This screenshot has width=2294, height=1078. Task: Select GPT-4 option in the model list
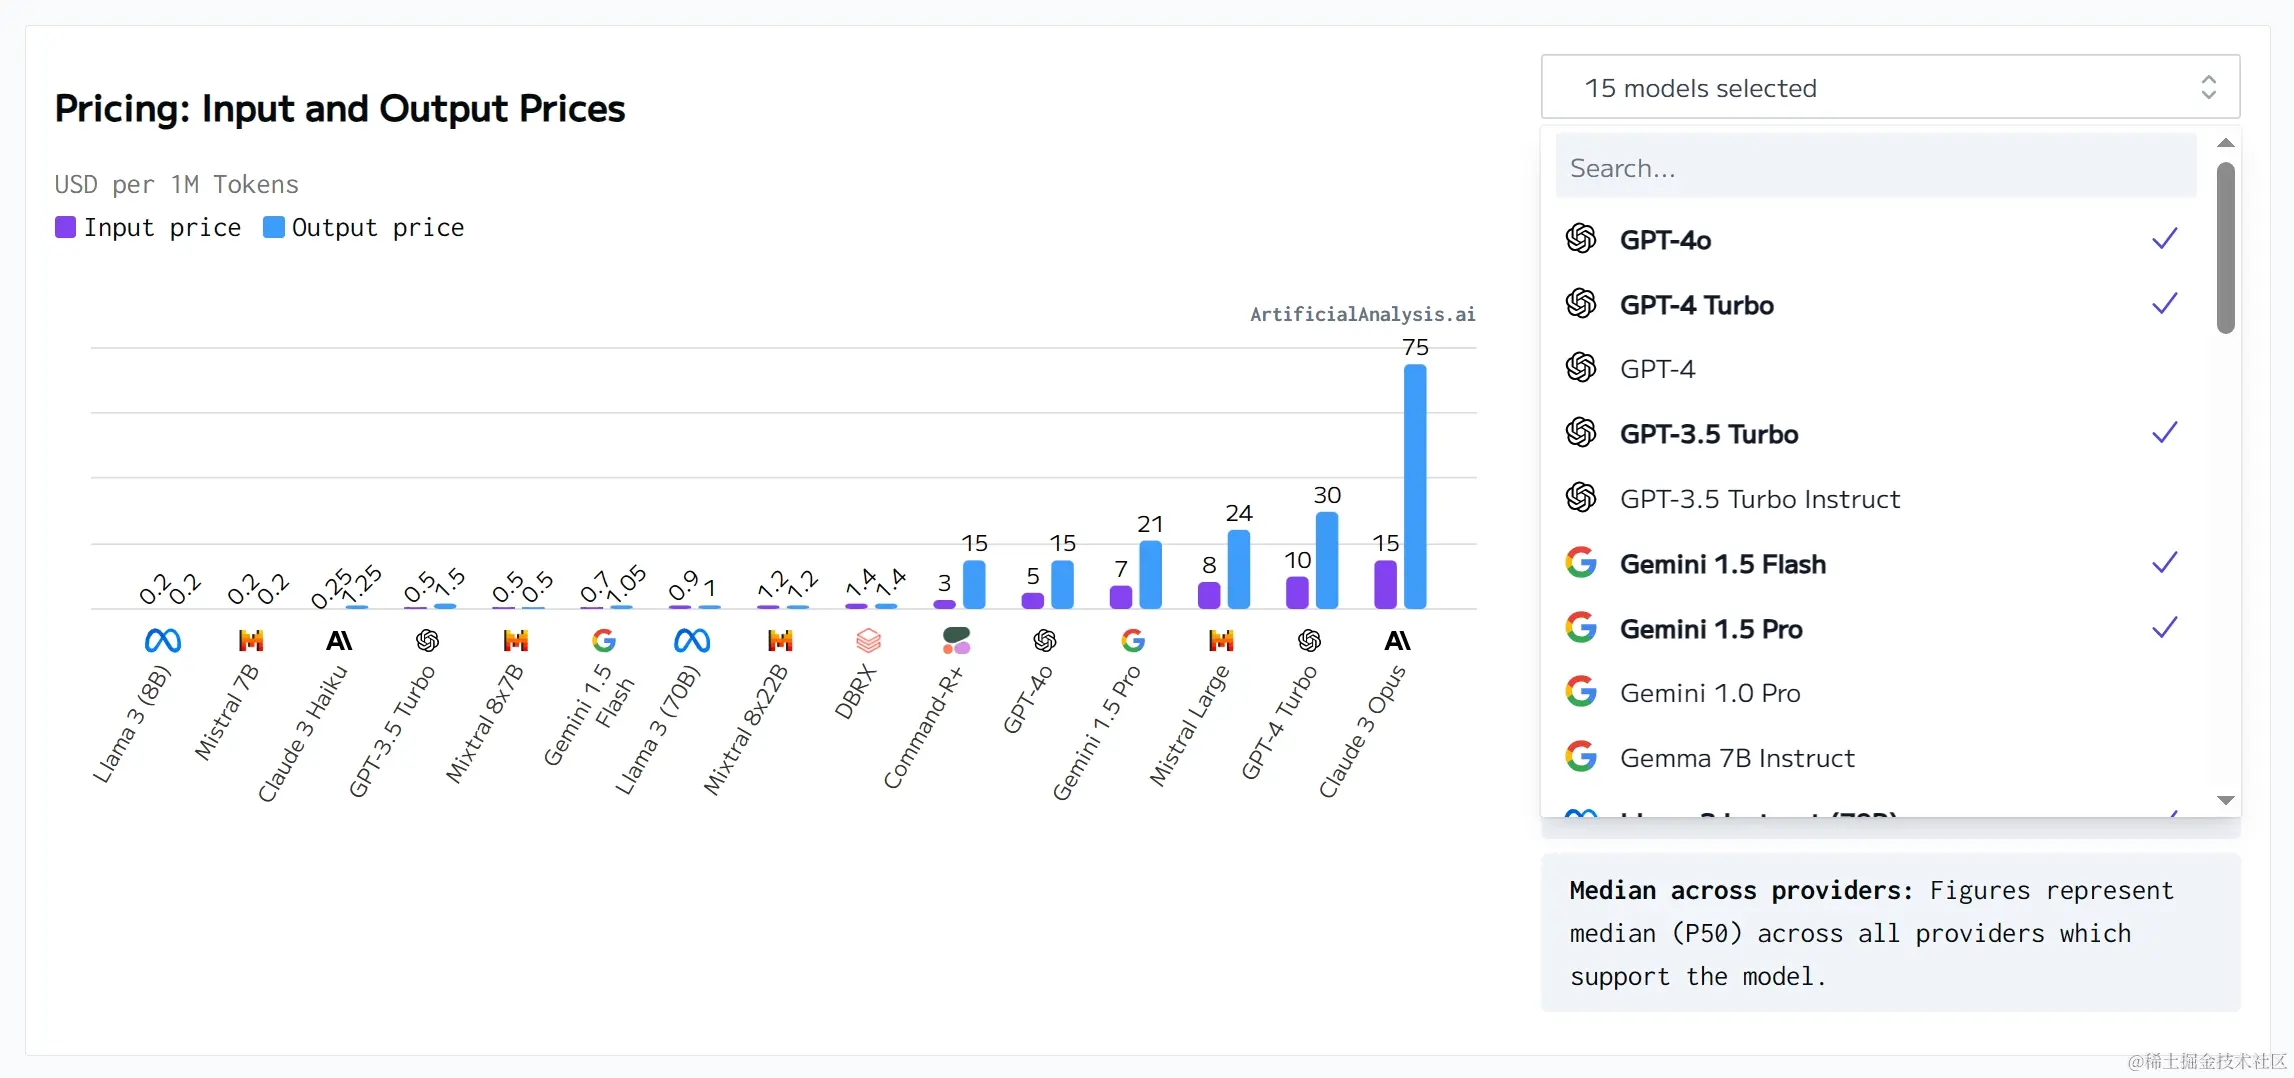point(1876,368)
